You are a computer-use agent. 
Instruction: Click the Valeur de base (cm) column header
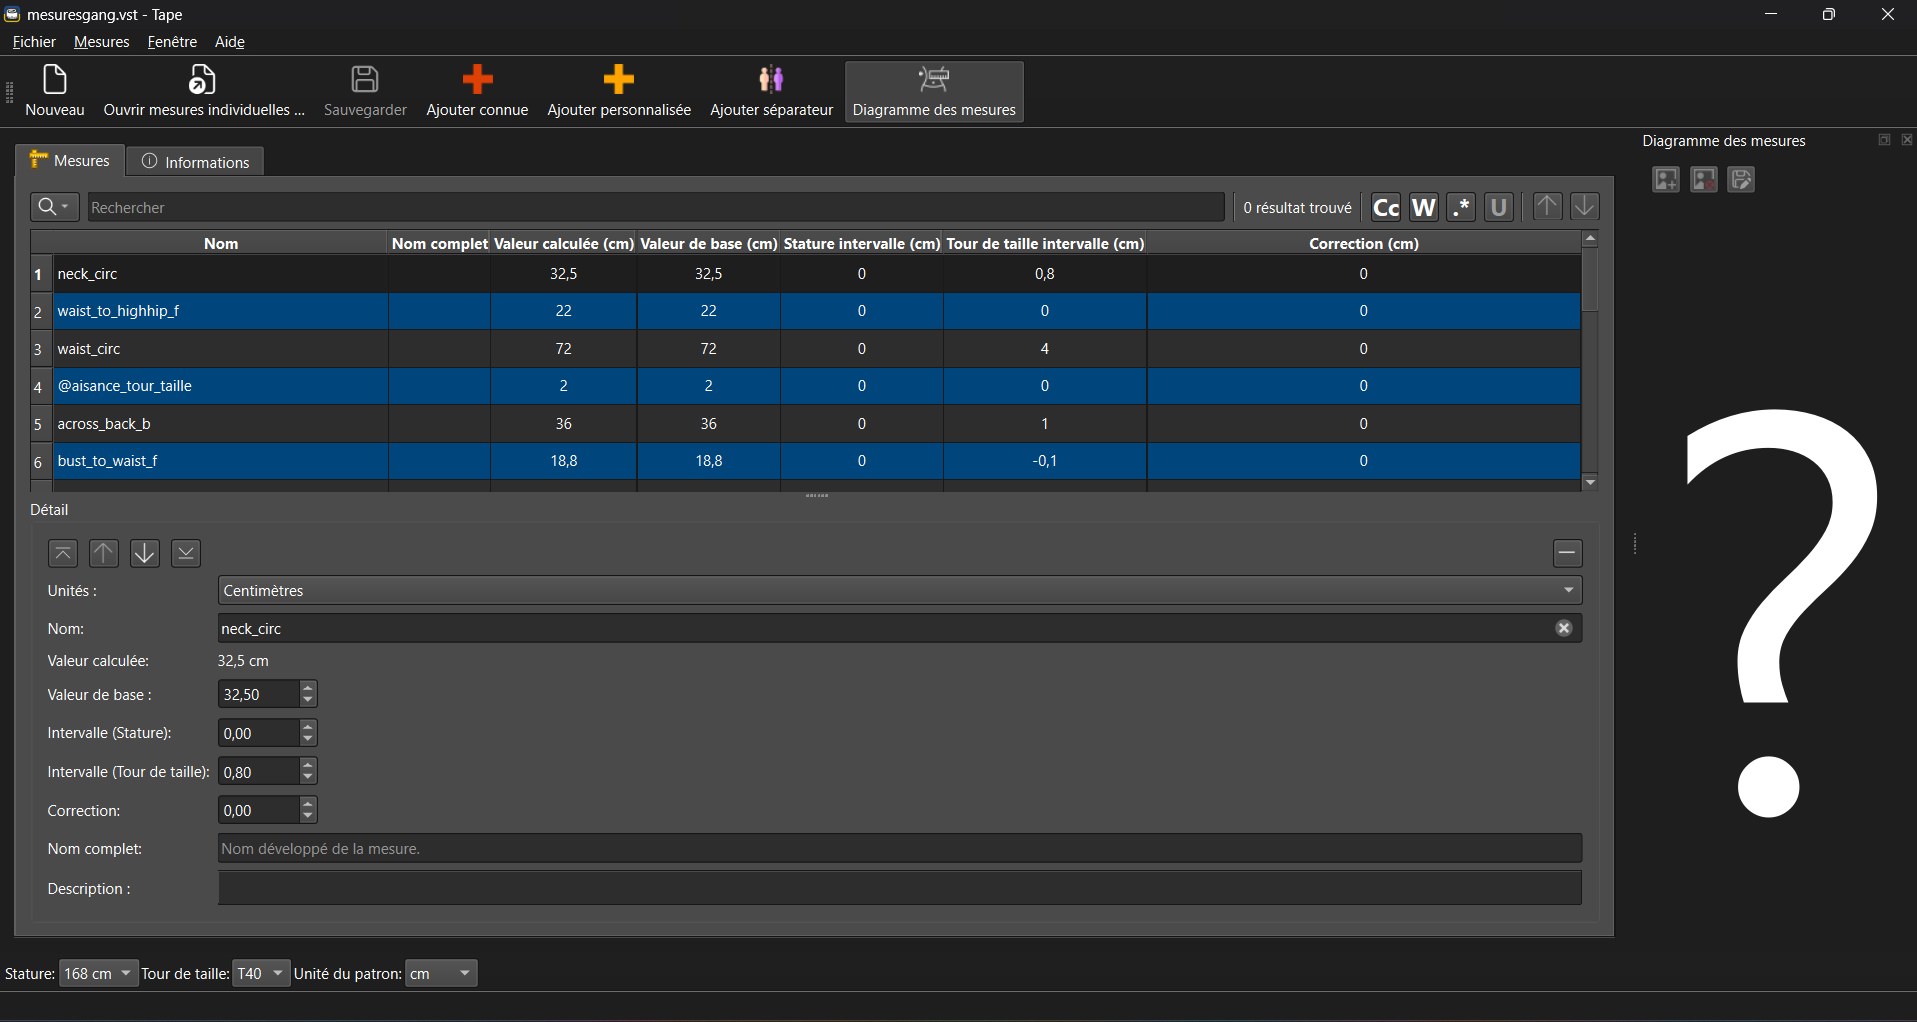click(x=709, y=243)
